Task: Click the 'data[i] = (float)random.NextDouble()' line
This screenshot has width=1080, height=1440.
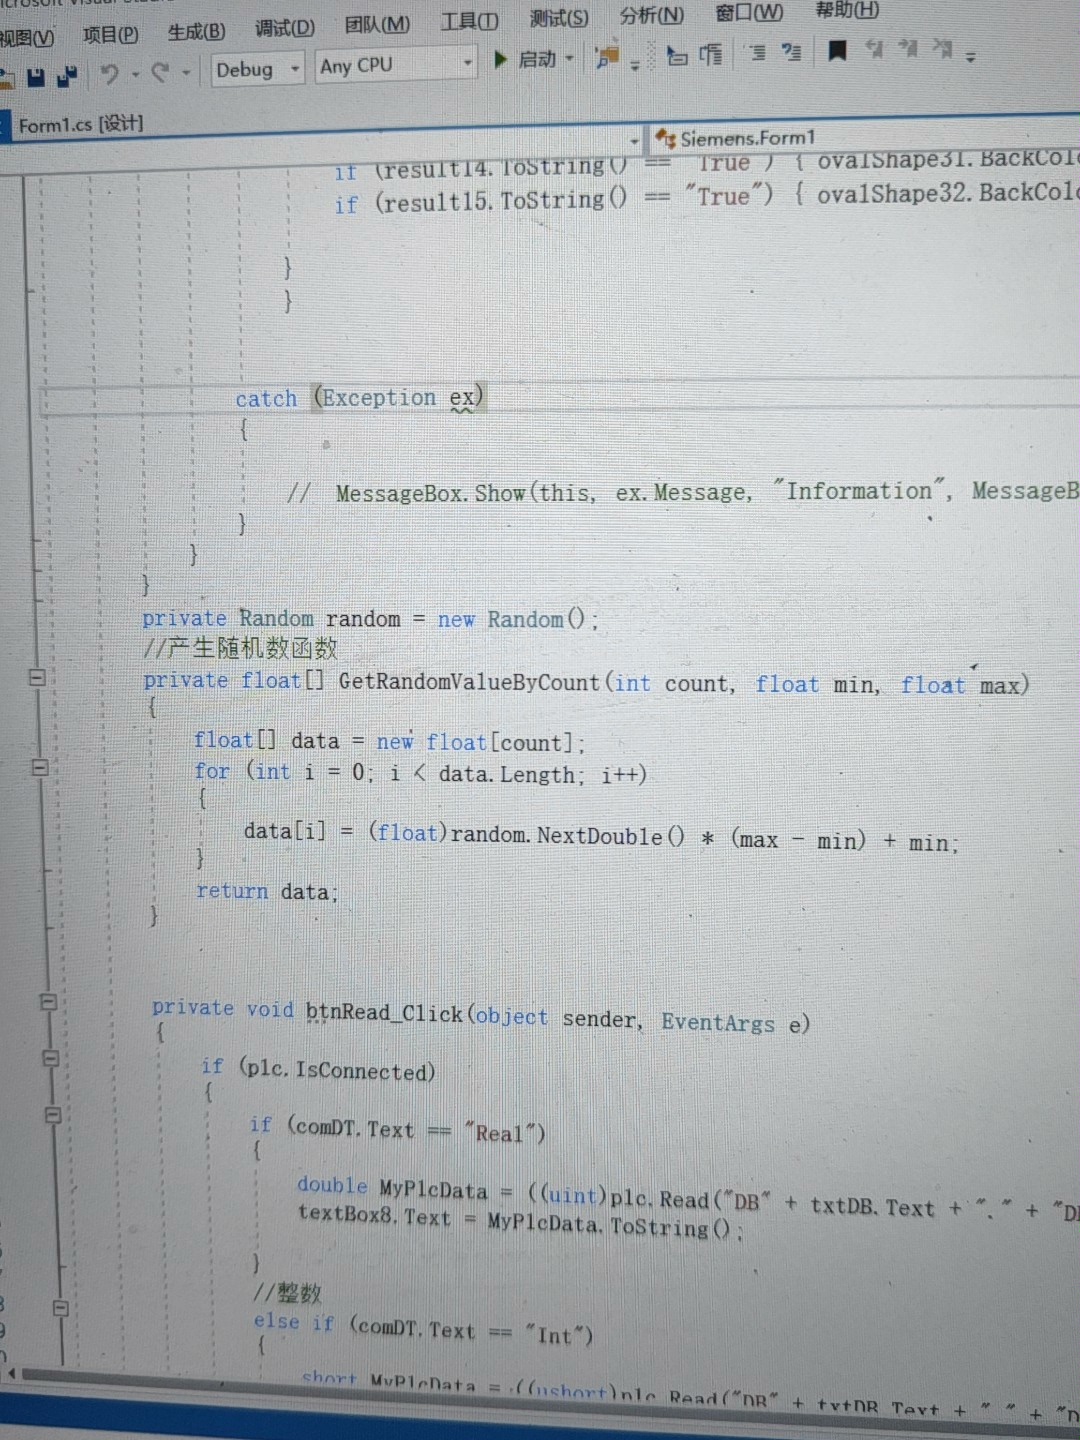Action: tap(601, 836)
